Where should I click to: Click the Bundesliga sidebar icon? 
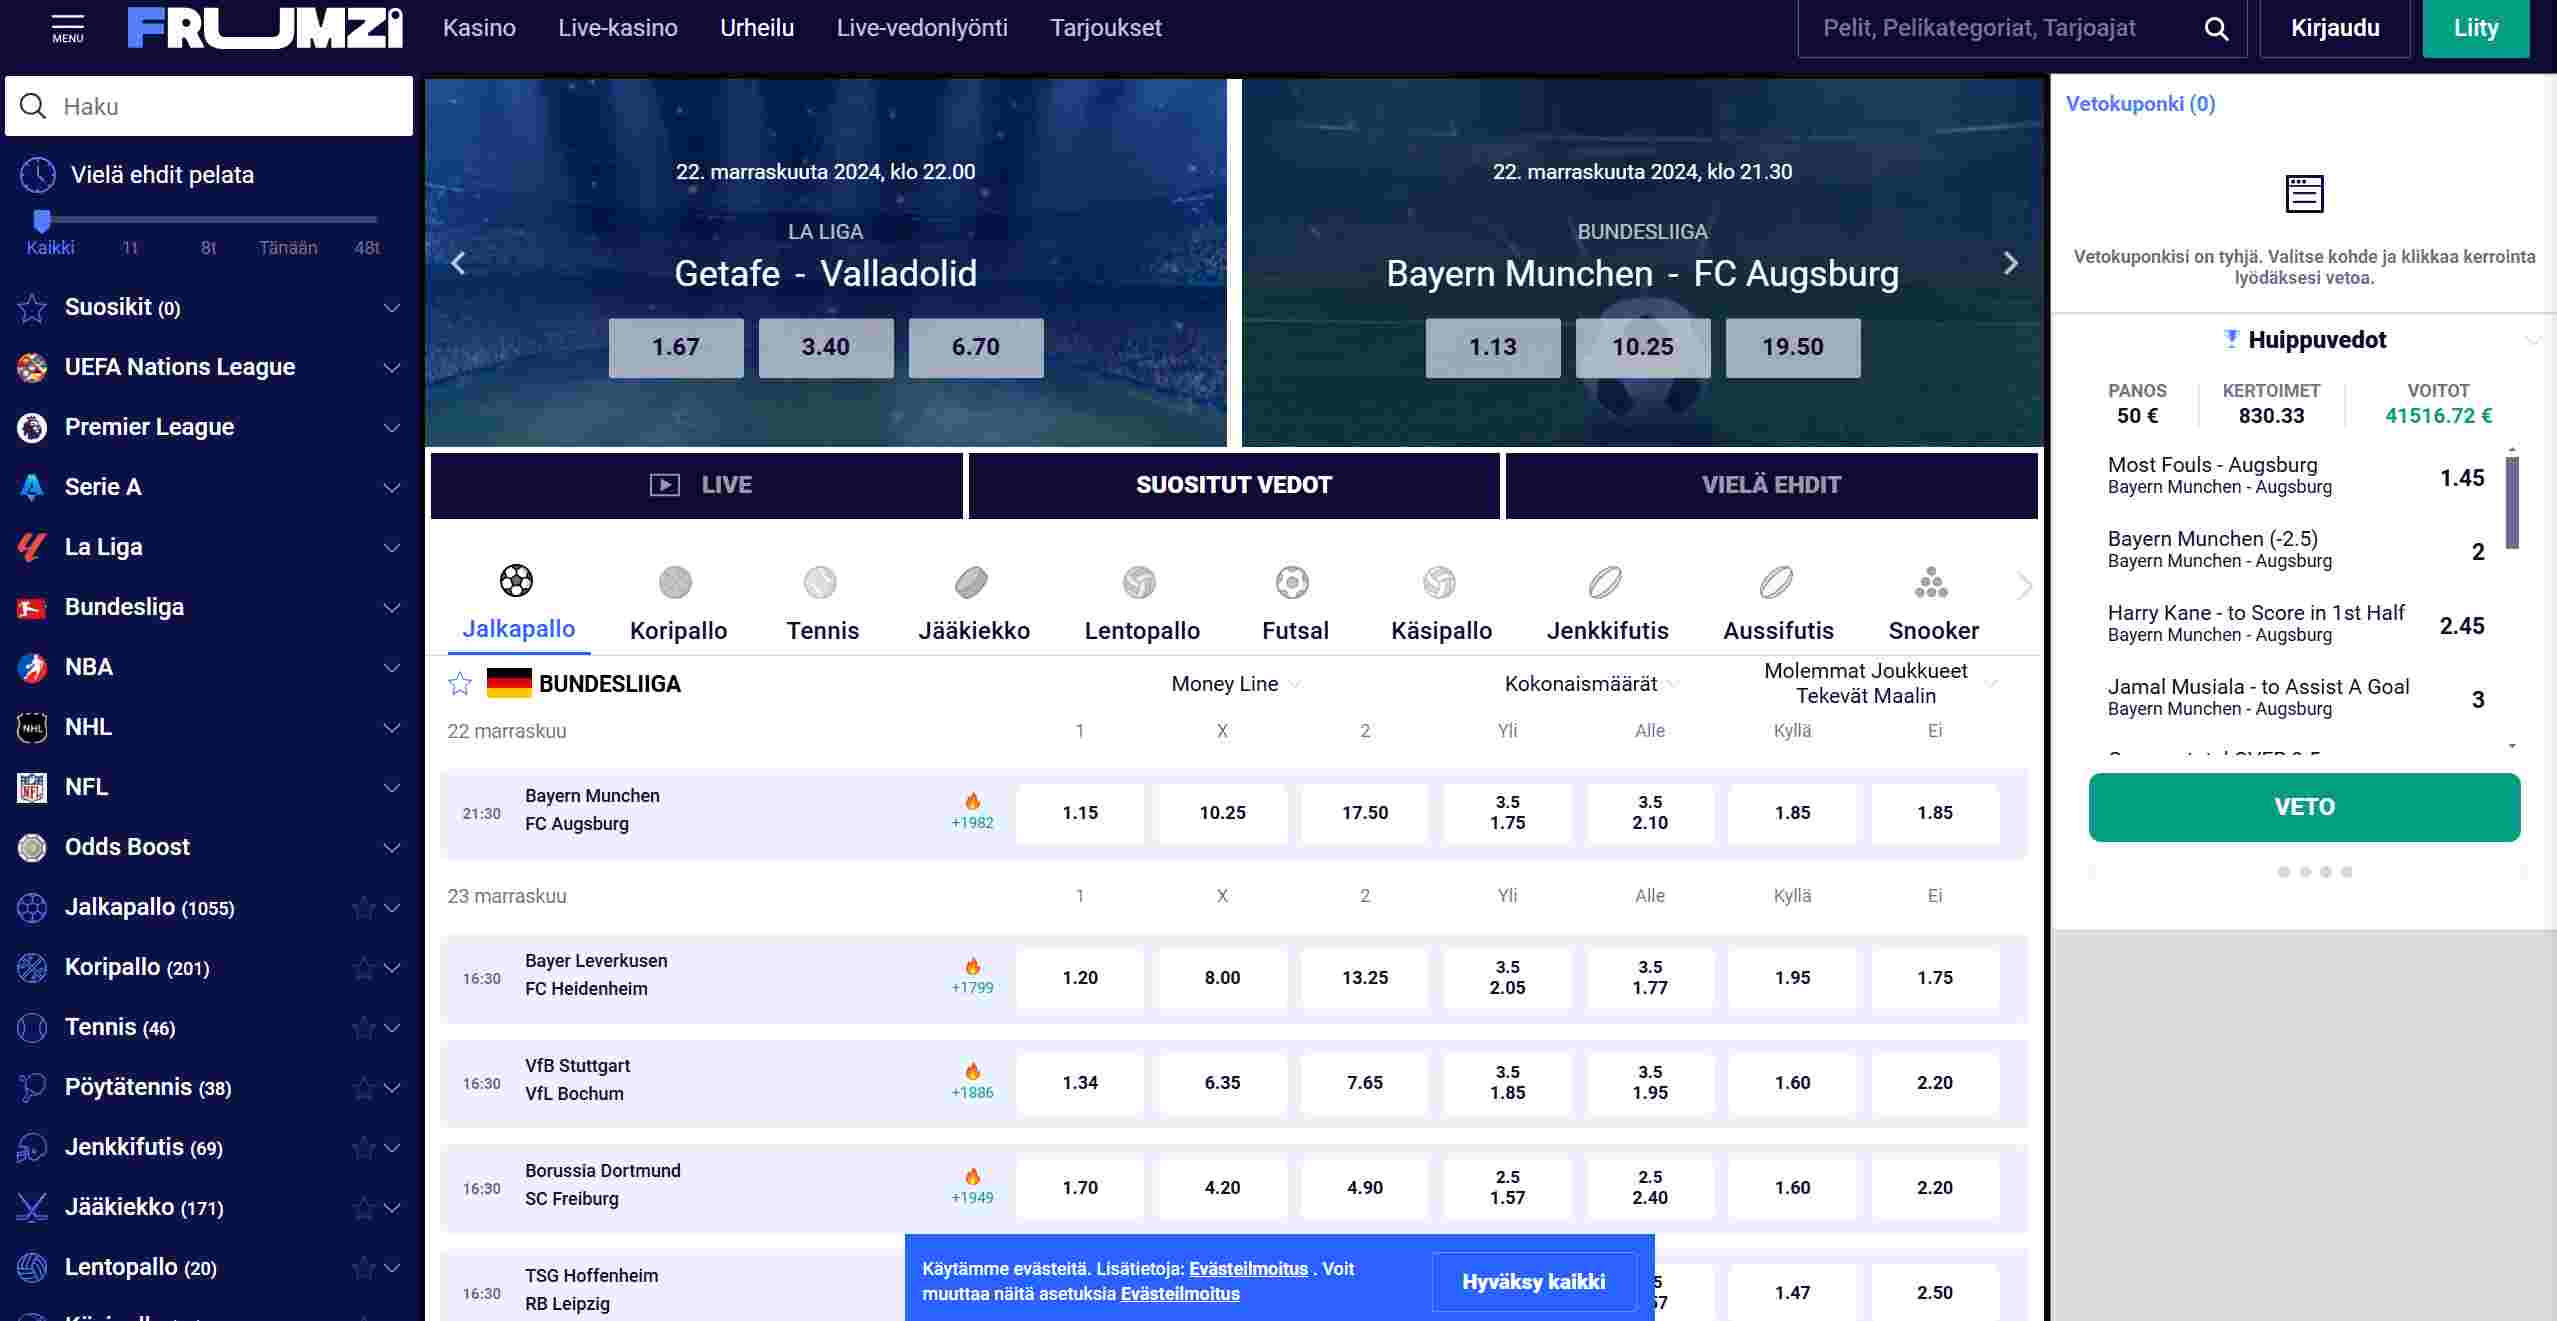32,607
